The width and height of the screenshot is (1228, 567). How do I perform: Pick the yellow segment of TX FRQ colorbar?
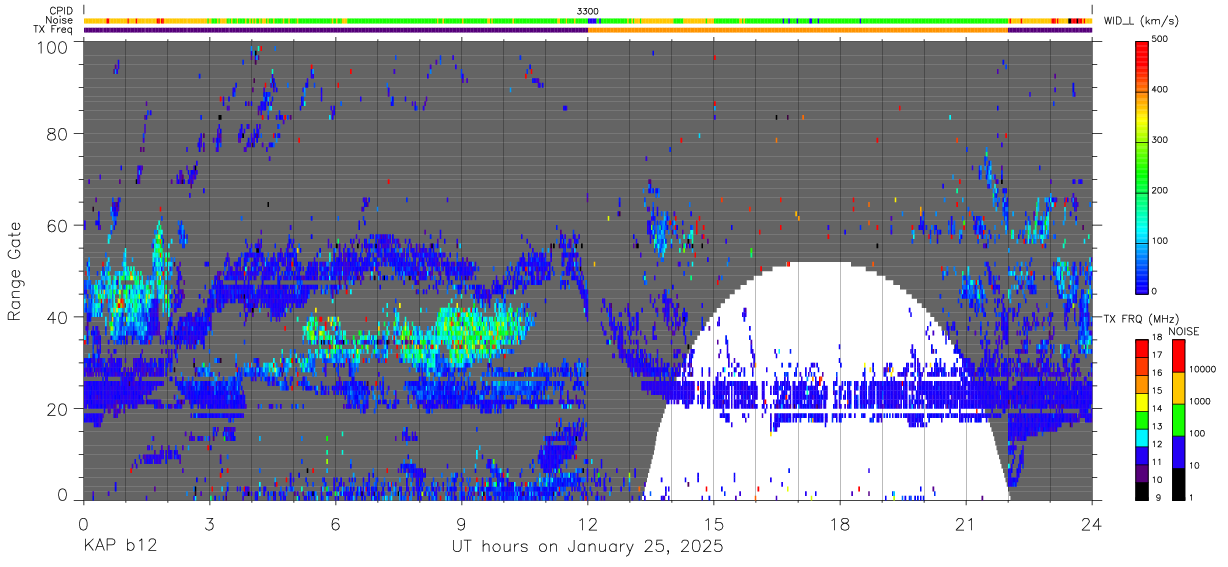pyautogui.click(x=1142, y=401)
